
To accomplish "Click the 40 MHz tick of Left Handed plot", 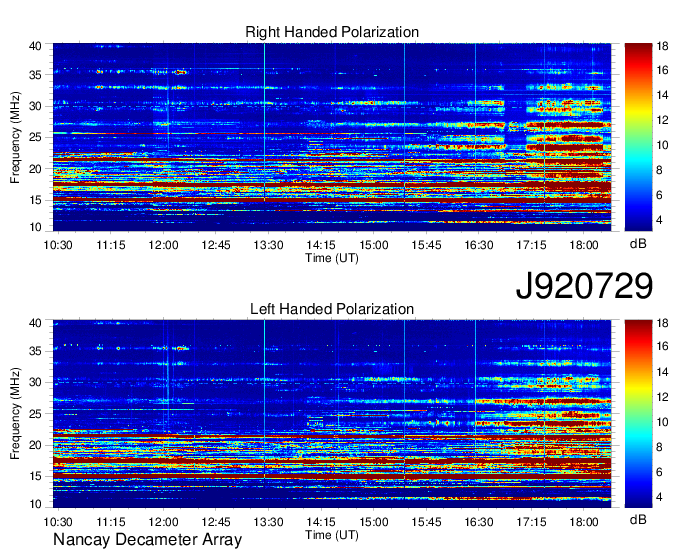I will pos(35,323).
